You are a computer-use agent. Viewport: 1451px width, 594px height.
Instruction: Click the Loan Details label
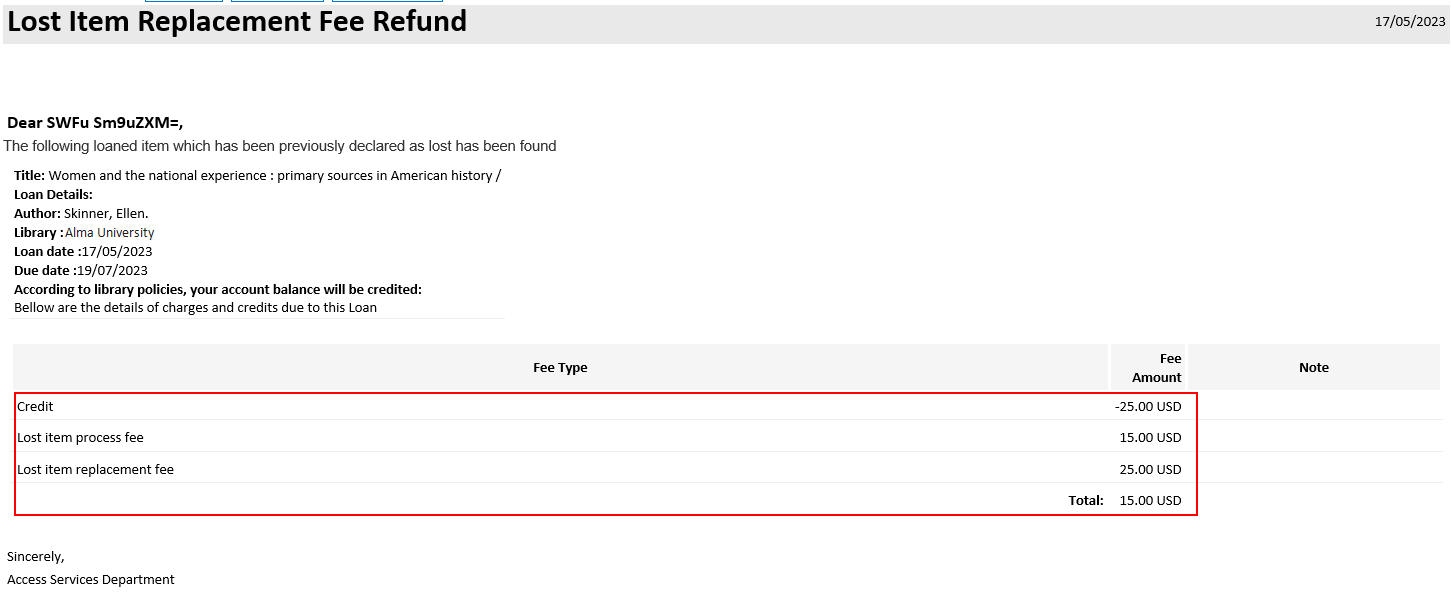coord(53,195)
